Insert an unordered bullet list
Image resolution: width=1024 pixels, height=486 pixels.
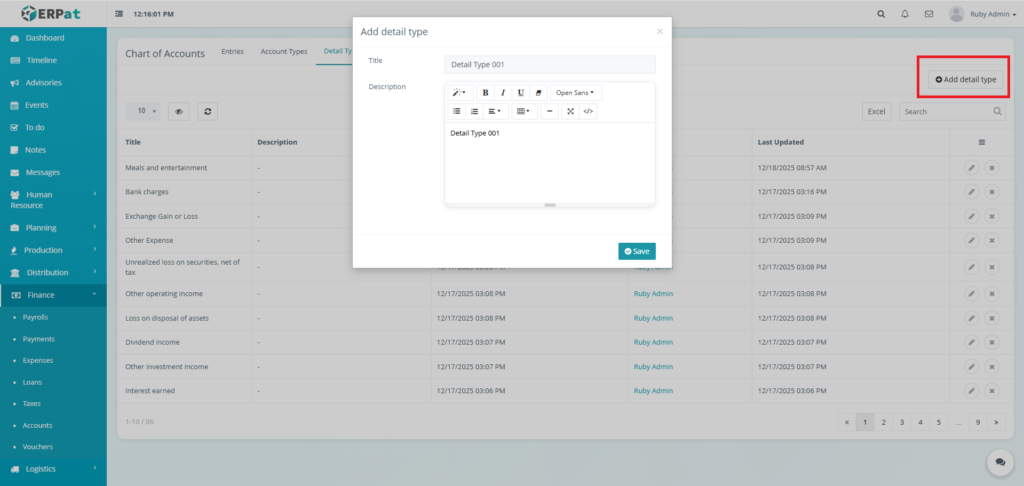(457, 111)
